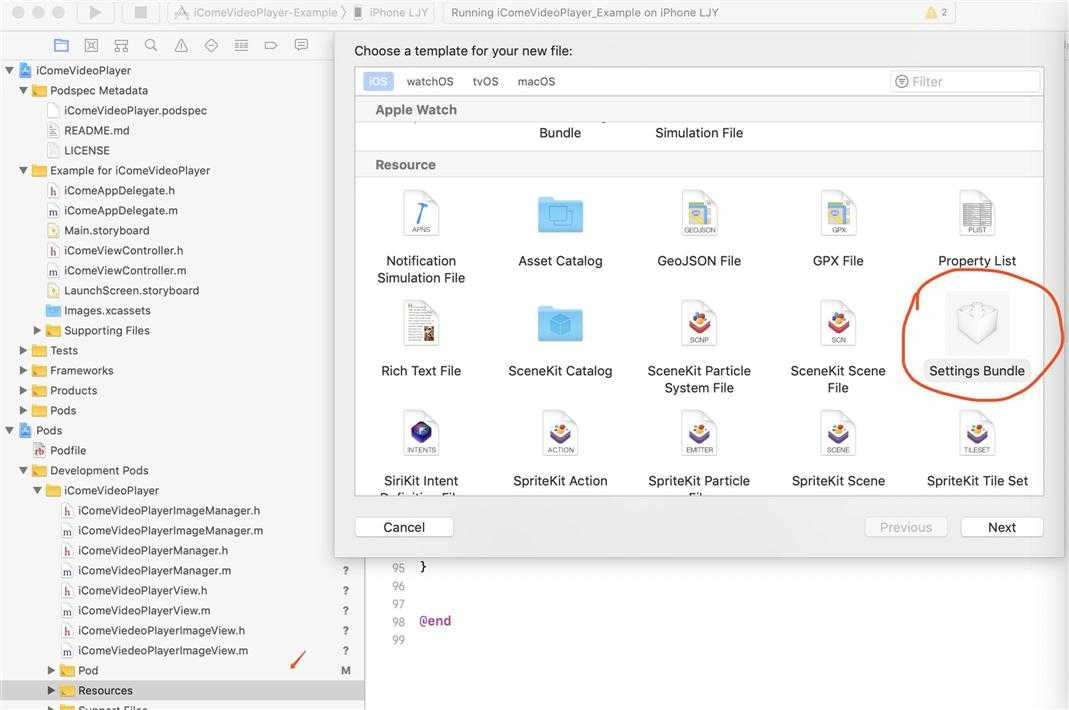Switch to the watchOS platform tab
This screenshot has height=710, width=1069.
(x=430, y=81)
